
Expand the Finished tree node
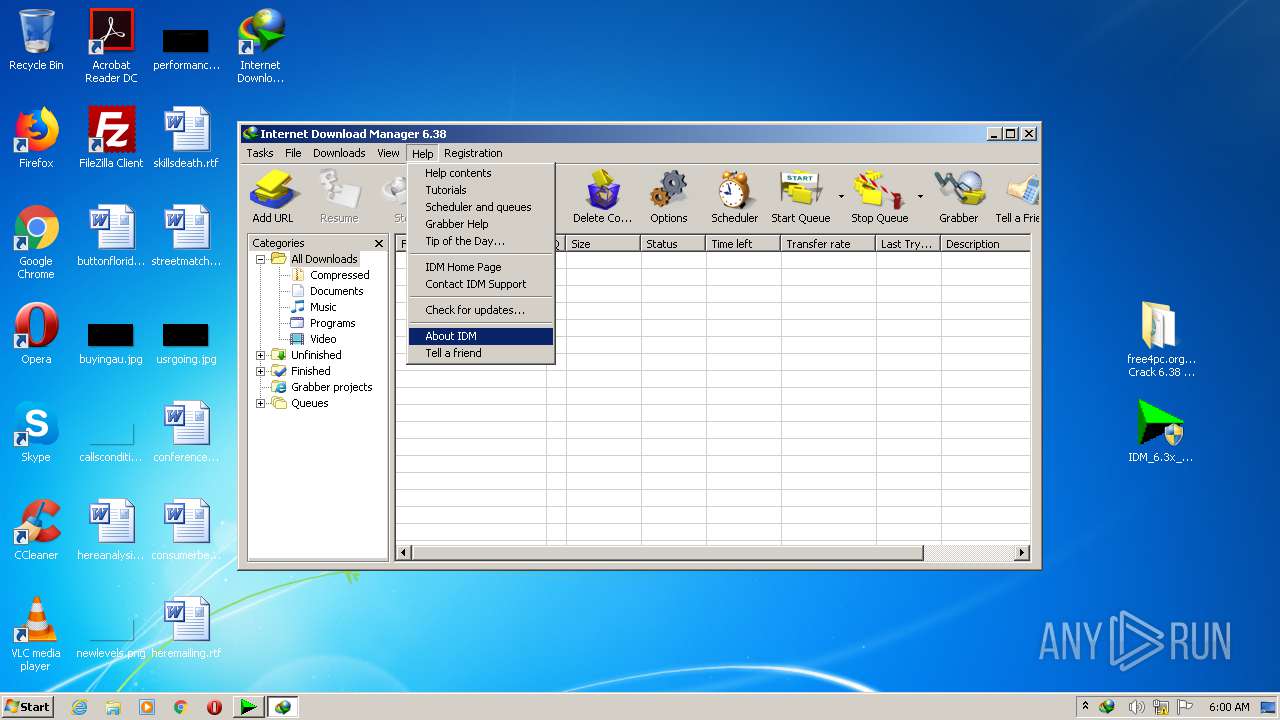coord(261,371)
